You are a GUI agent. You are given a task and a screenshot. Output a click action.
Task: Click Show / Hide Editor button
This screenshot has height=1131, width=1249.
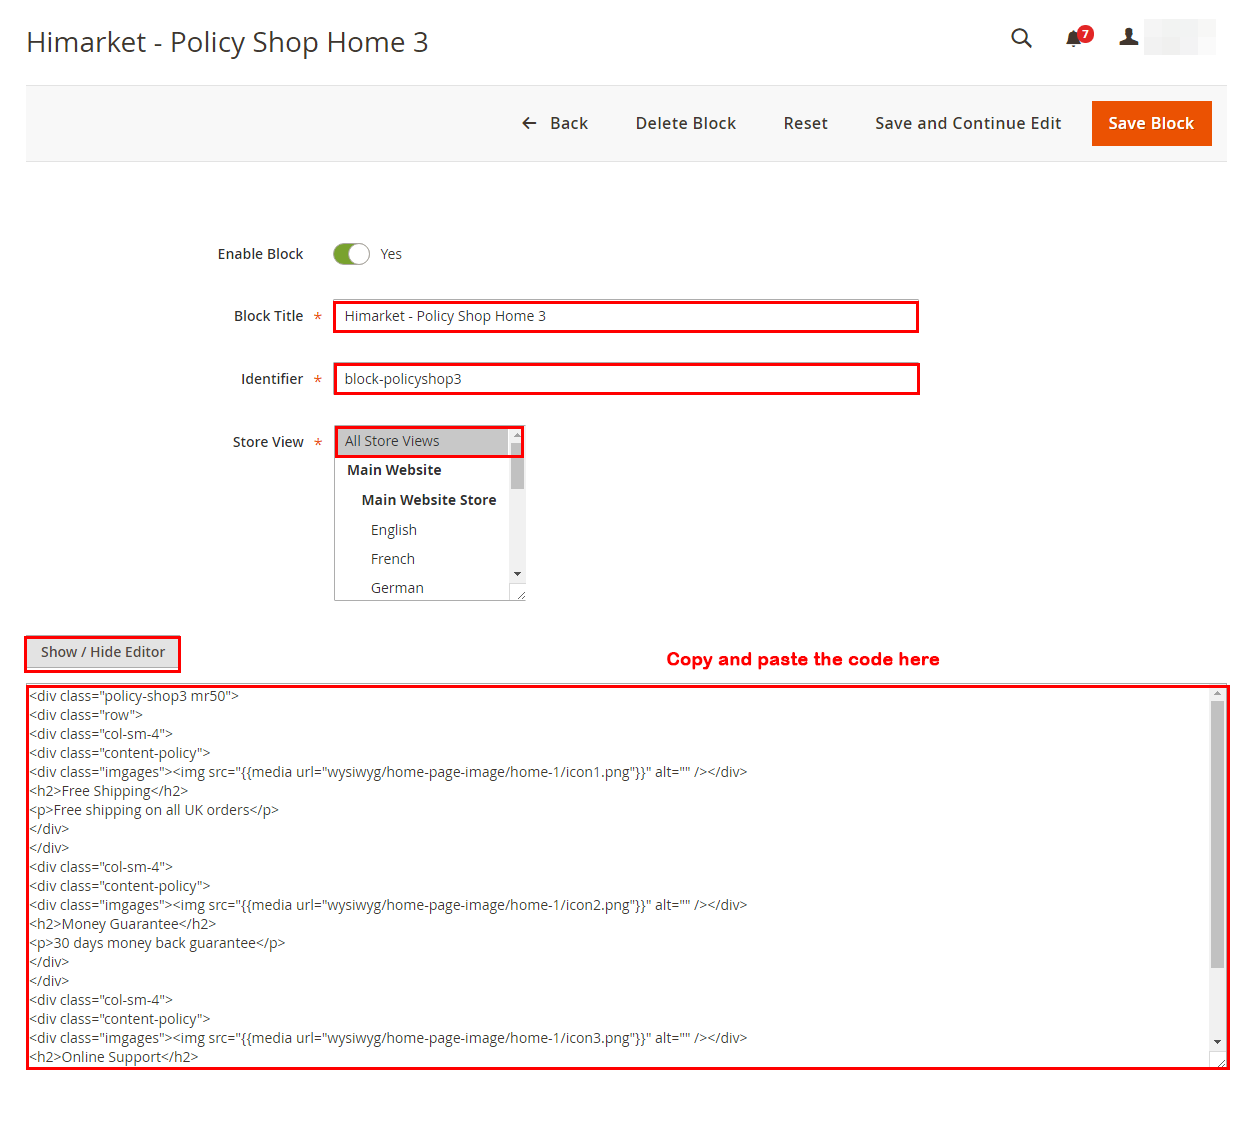pos(103,652)
